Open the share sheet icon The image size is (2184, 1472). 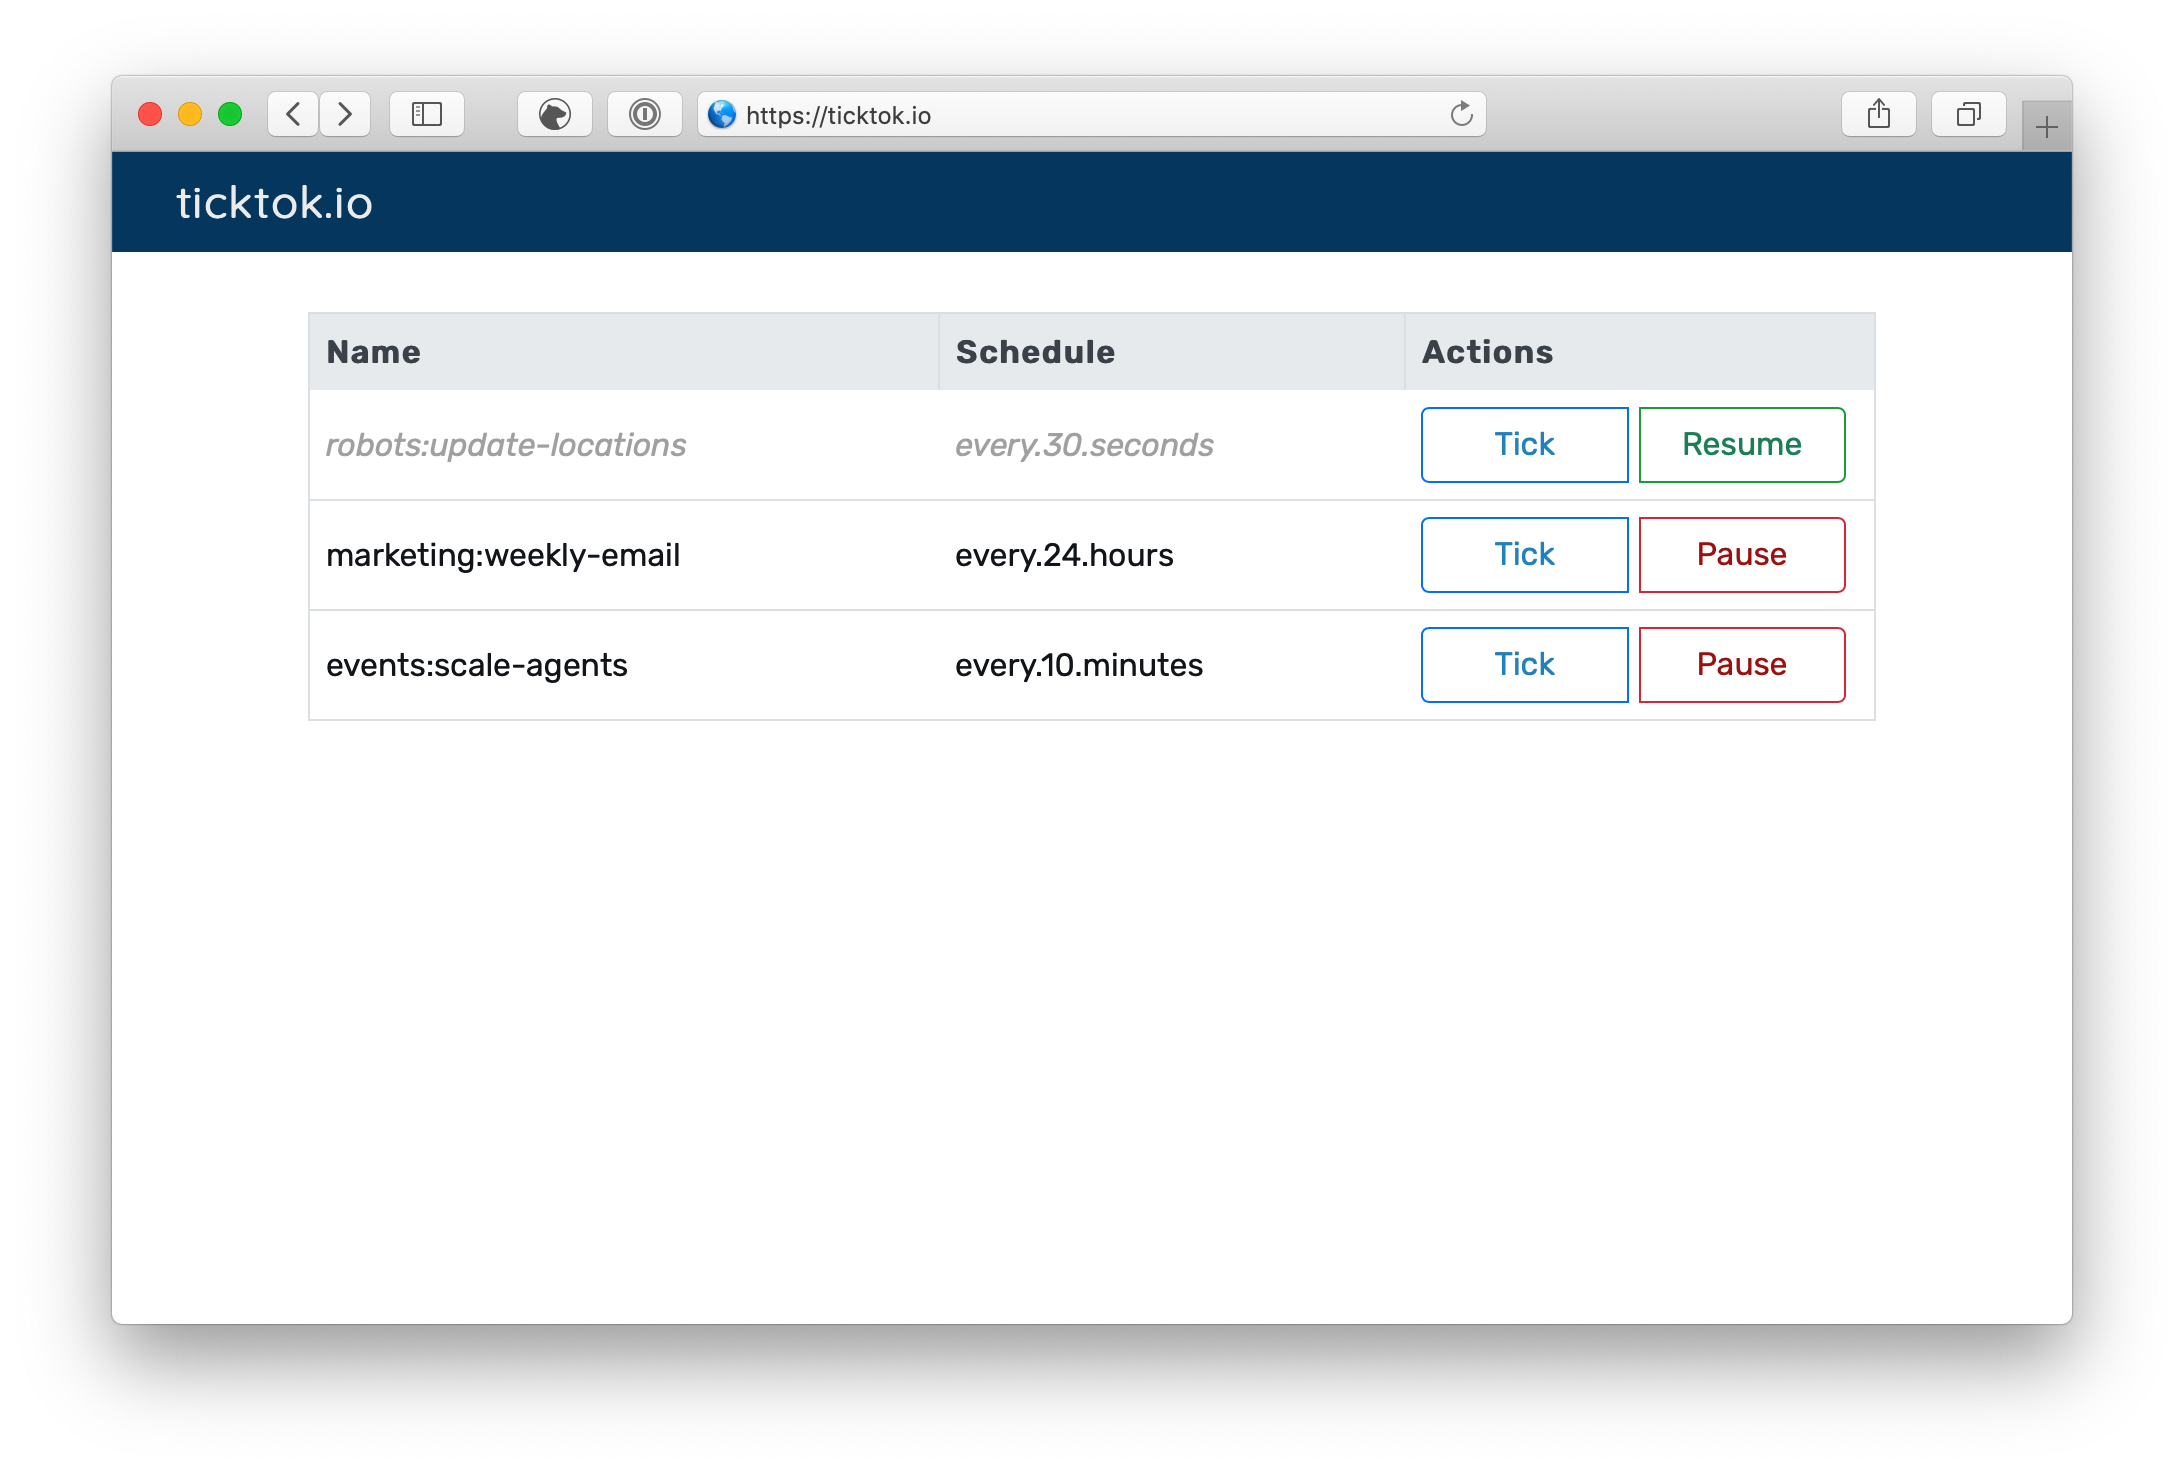1879,114
